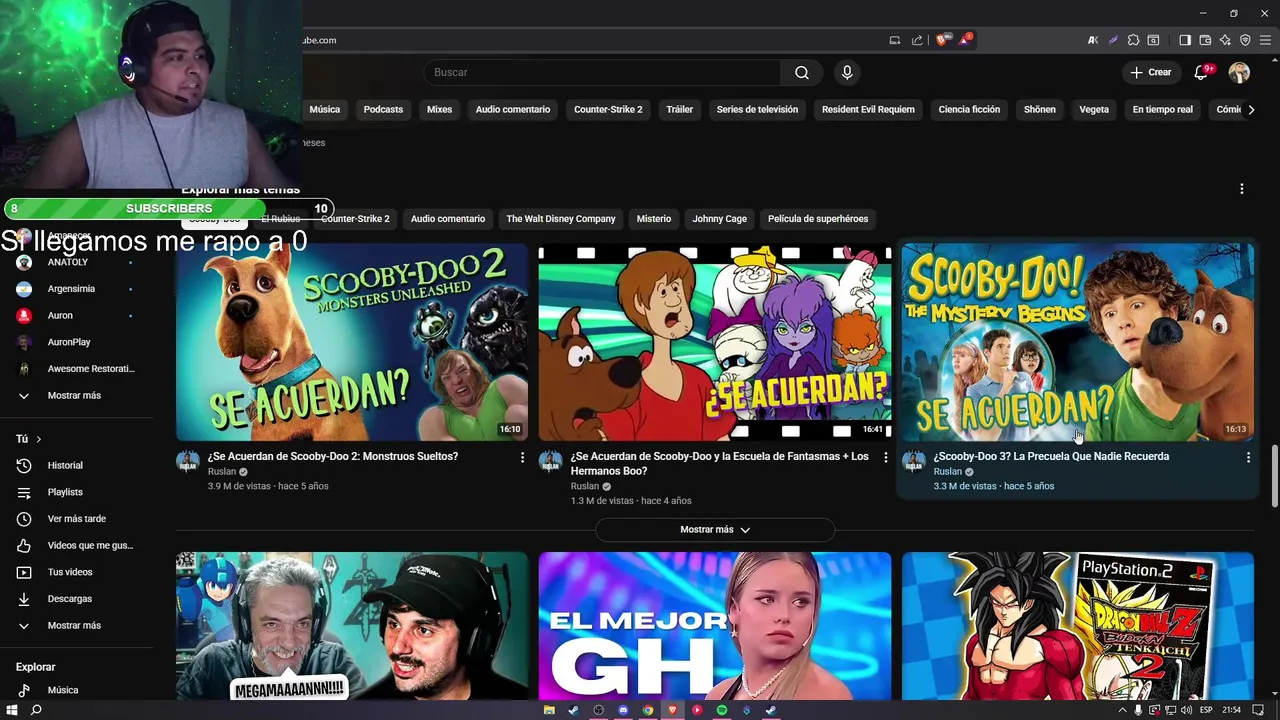Click the Windows Start button

(12, 710)
